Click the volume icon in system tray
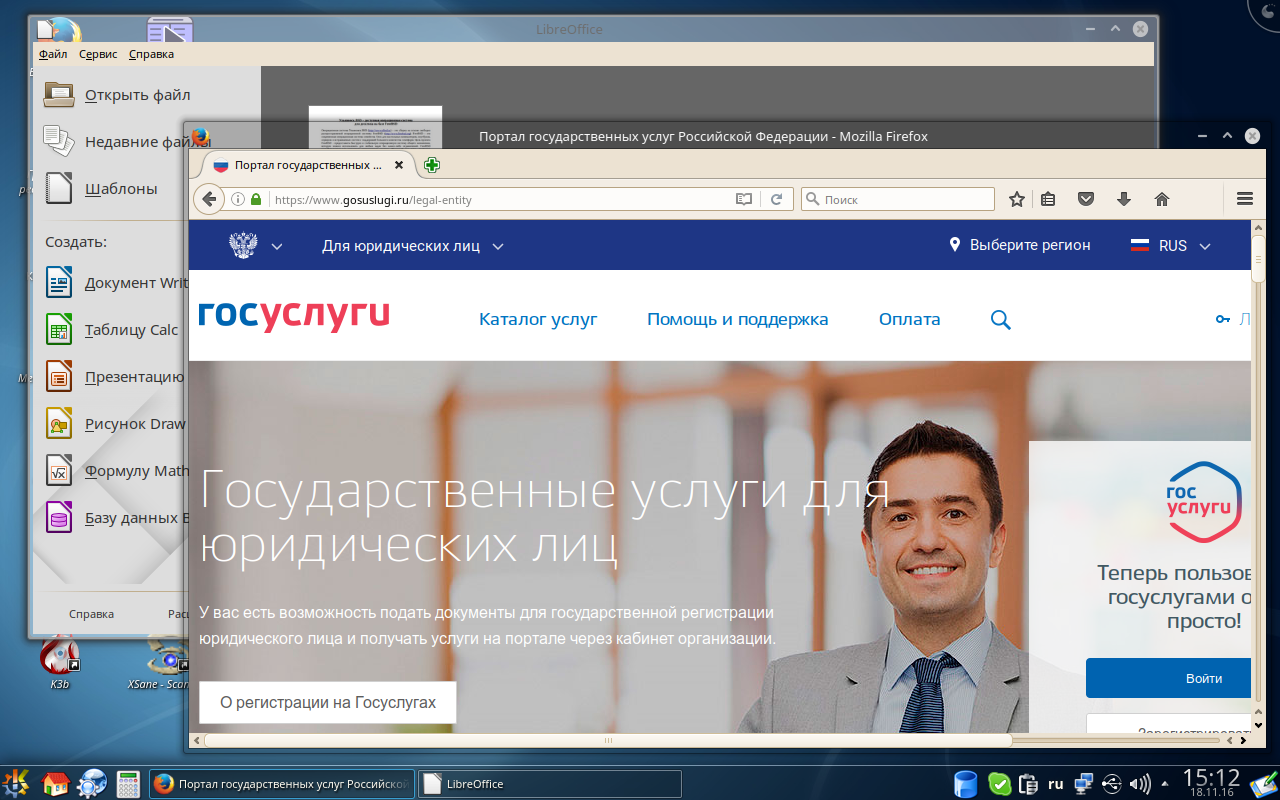The width and height of the screenshot is (1280, 800). (1139, 783)
